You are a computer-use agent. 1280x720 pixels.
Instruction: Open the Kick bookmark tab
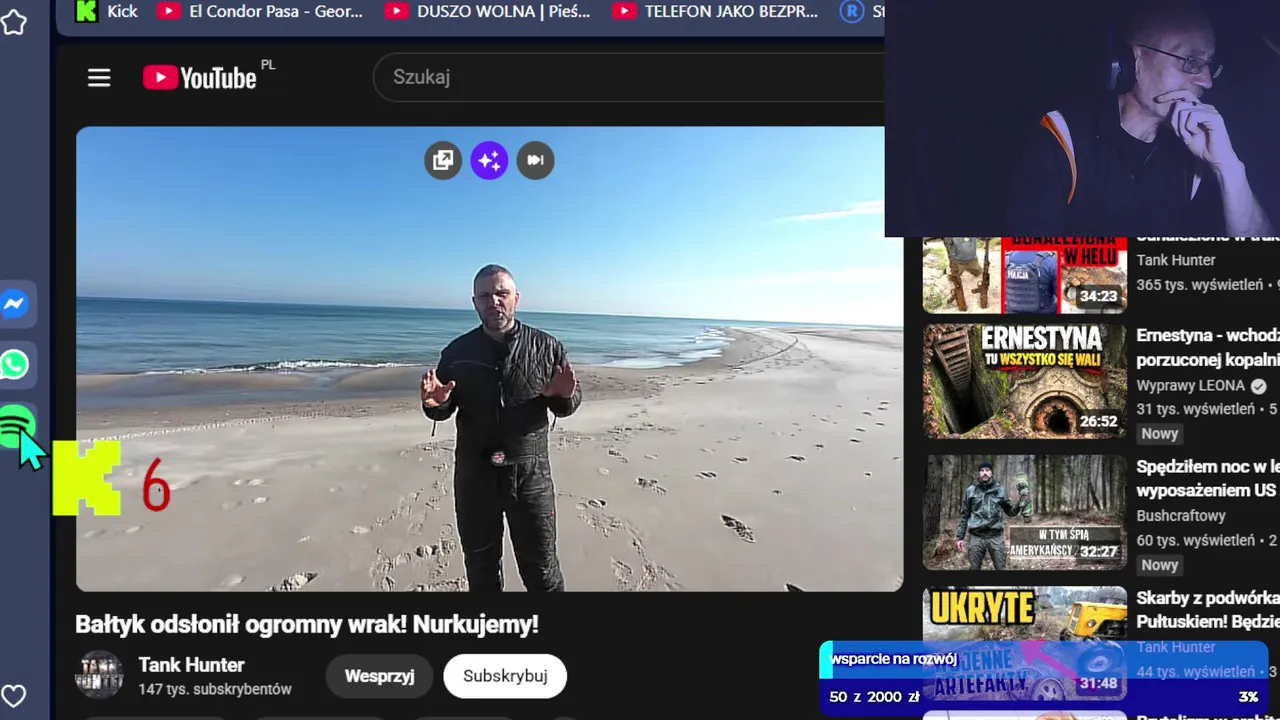click(x=107, y=12)
